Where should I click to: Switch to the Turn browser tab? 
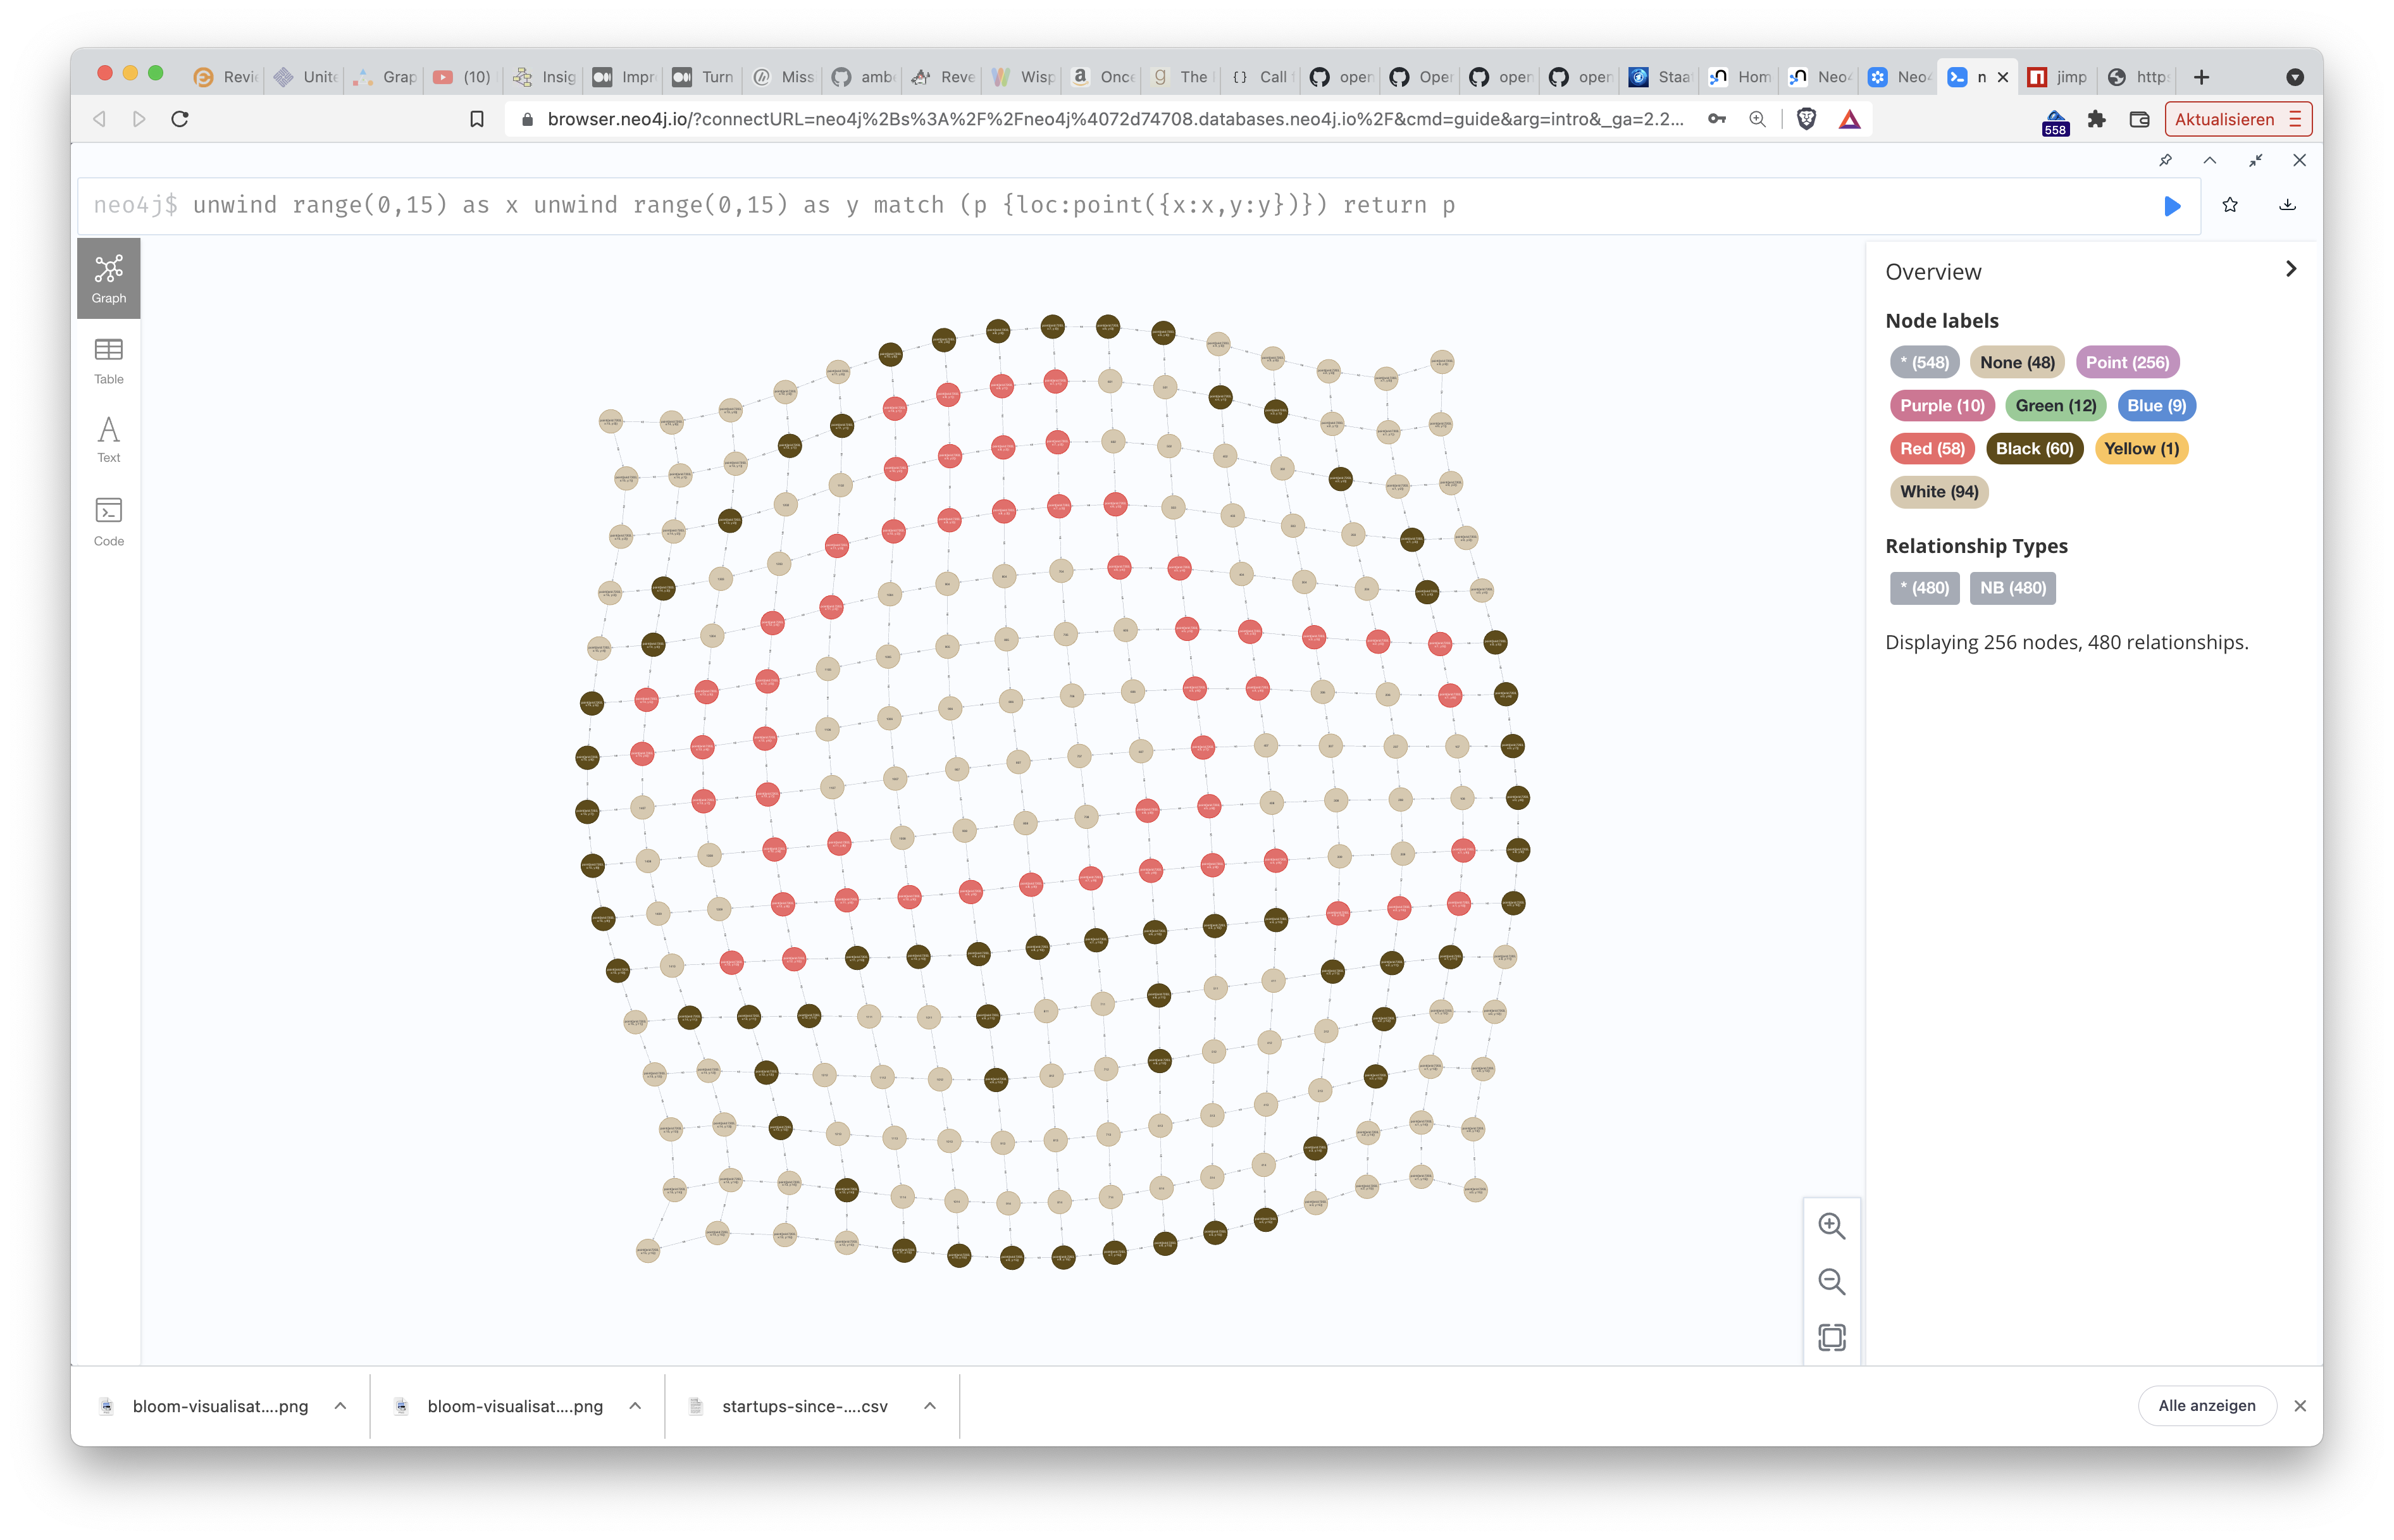point(702,77)
